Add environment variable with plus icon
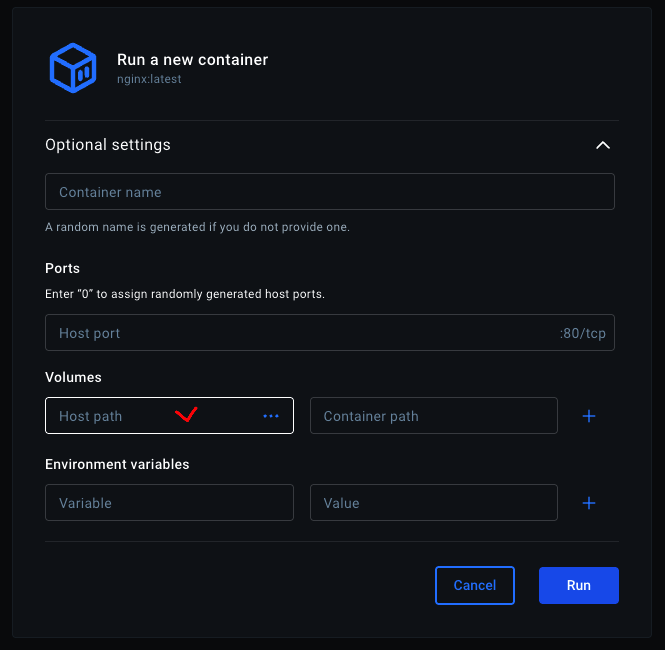The image size is (665, 650). click(x=589, y=503)
